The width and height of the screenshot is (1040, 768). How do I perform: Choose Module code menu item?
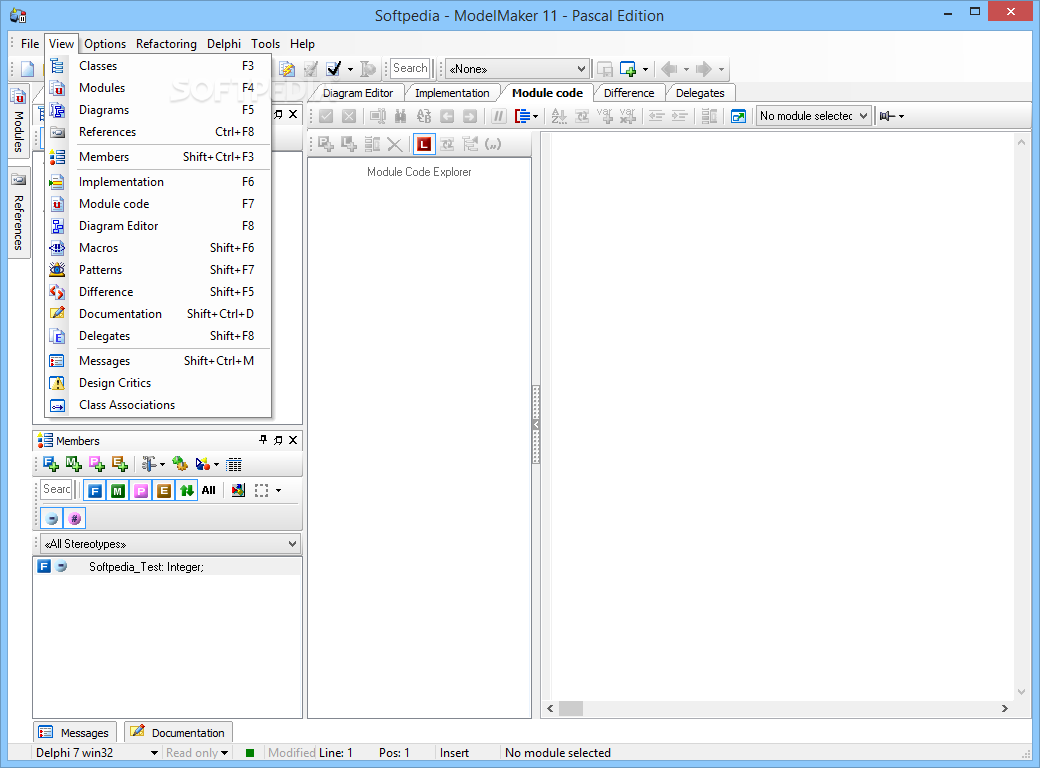[x=159, y=204]
